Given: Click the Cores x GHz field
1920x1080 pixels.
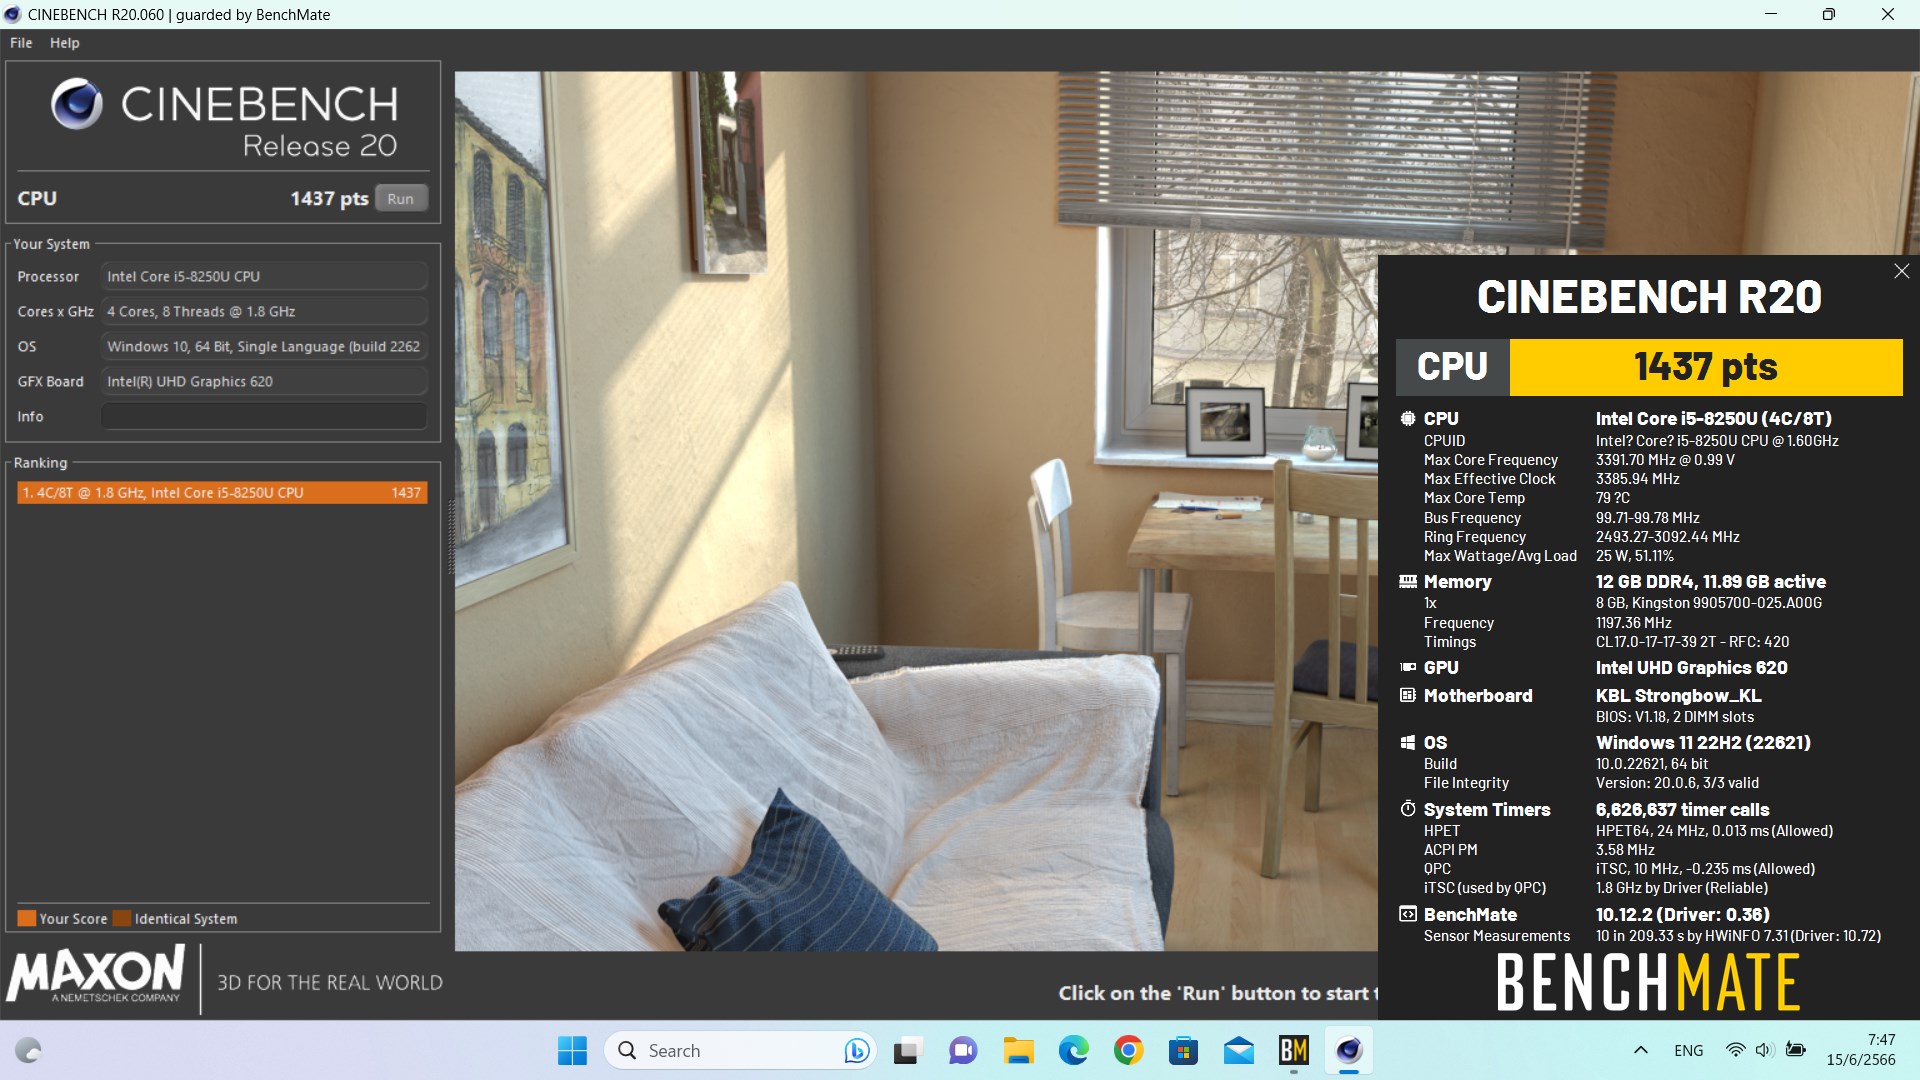Looking at the screenshot, I should (264, 311).
